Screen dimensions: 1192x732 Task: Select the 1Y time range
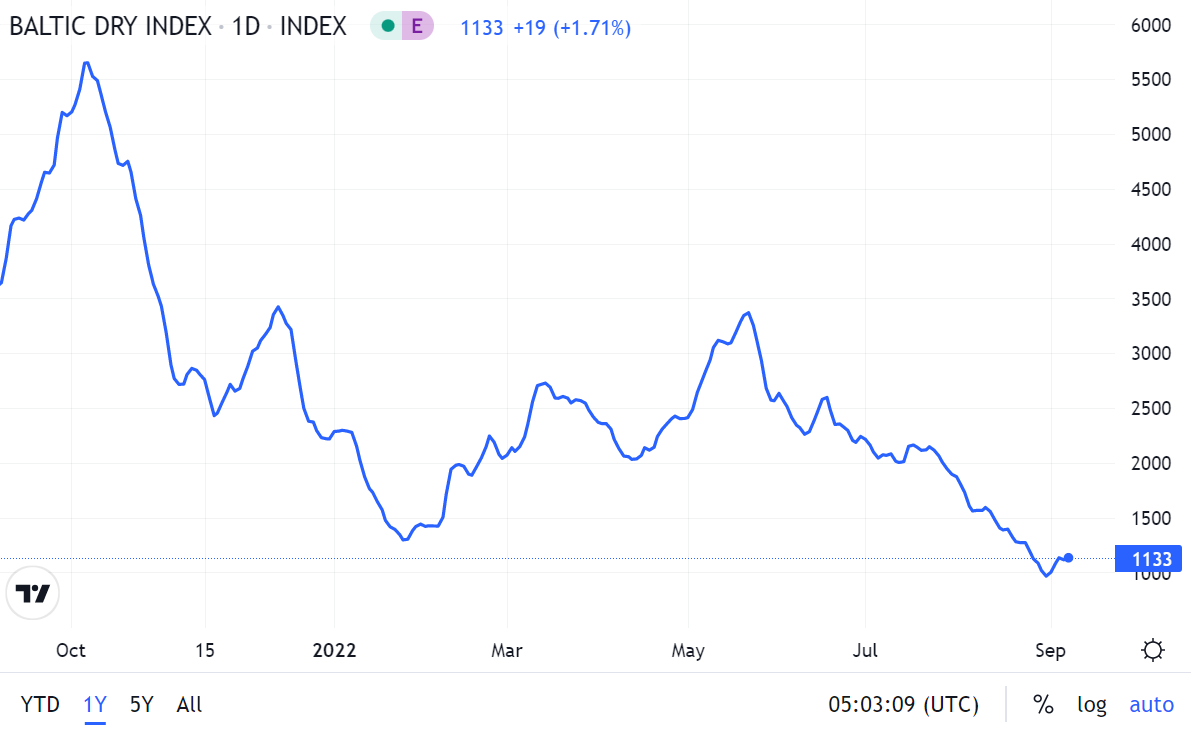pos(95,704)
